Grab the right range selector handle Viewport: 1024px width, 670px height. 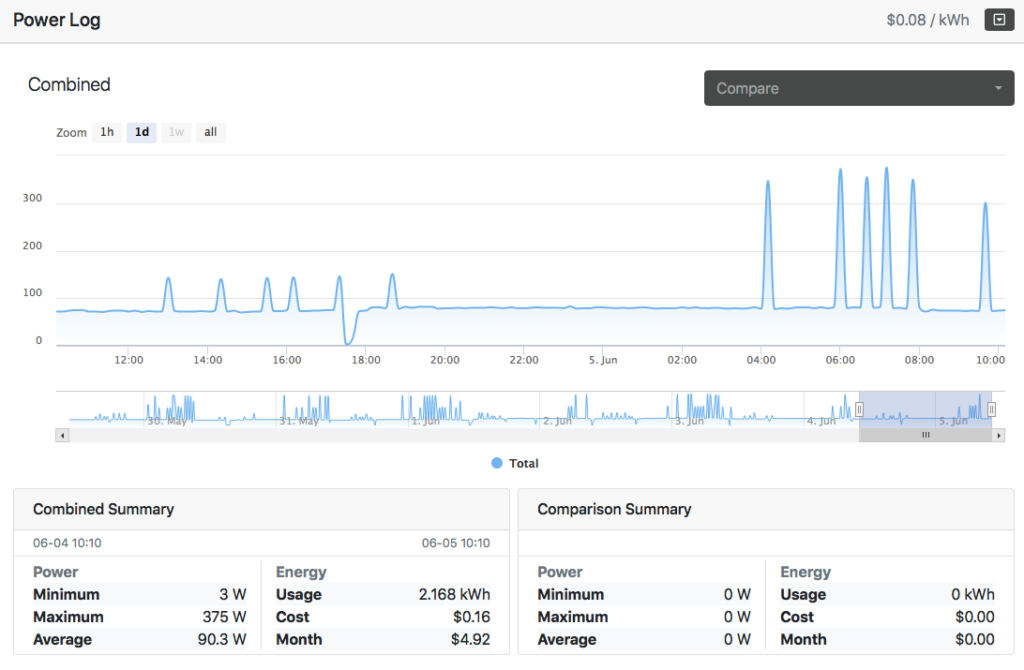click(991, 409)
